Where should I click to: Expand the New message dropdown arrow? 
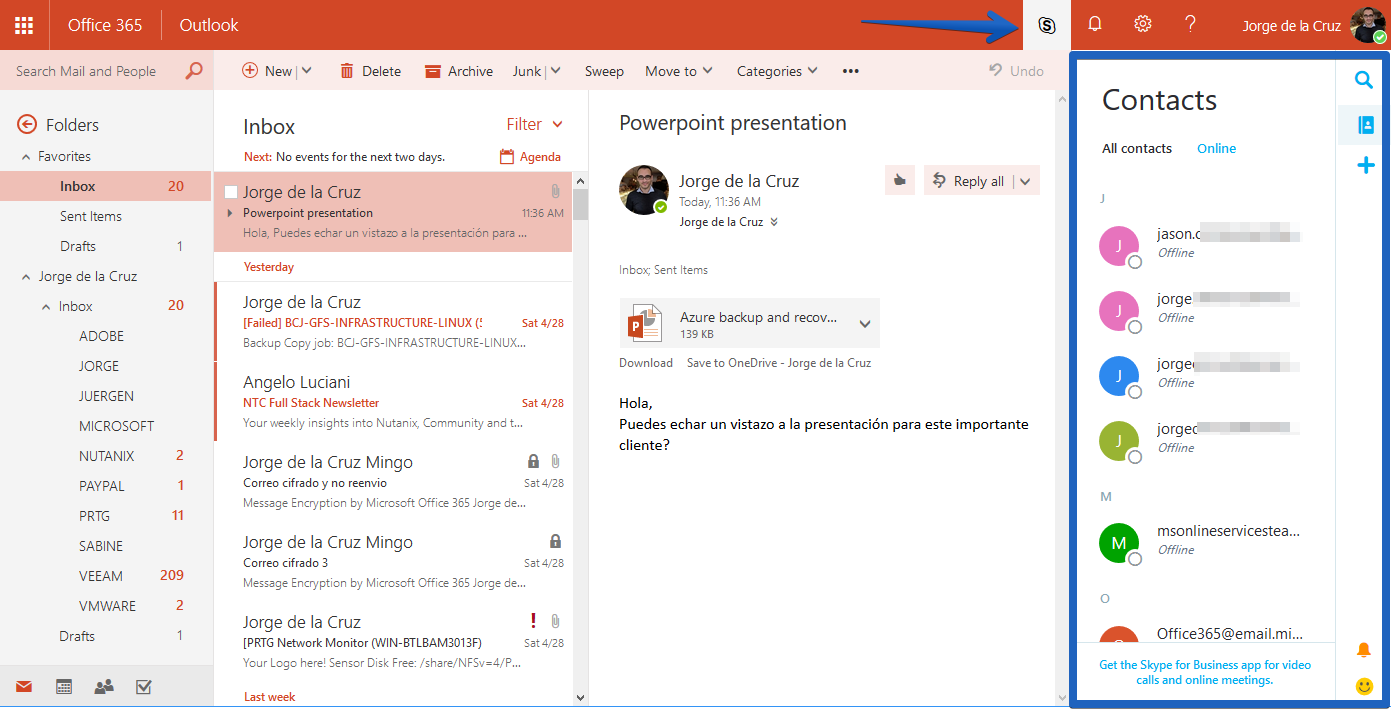[306, 71]
